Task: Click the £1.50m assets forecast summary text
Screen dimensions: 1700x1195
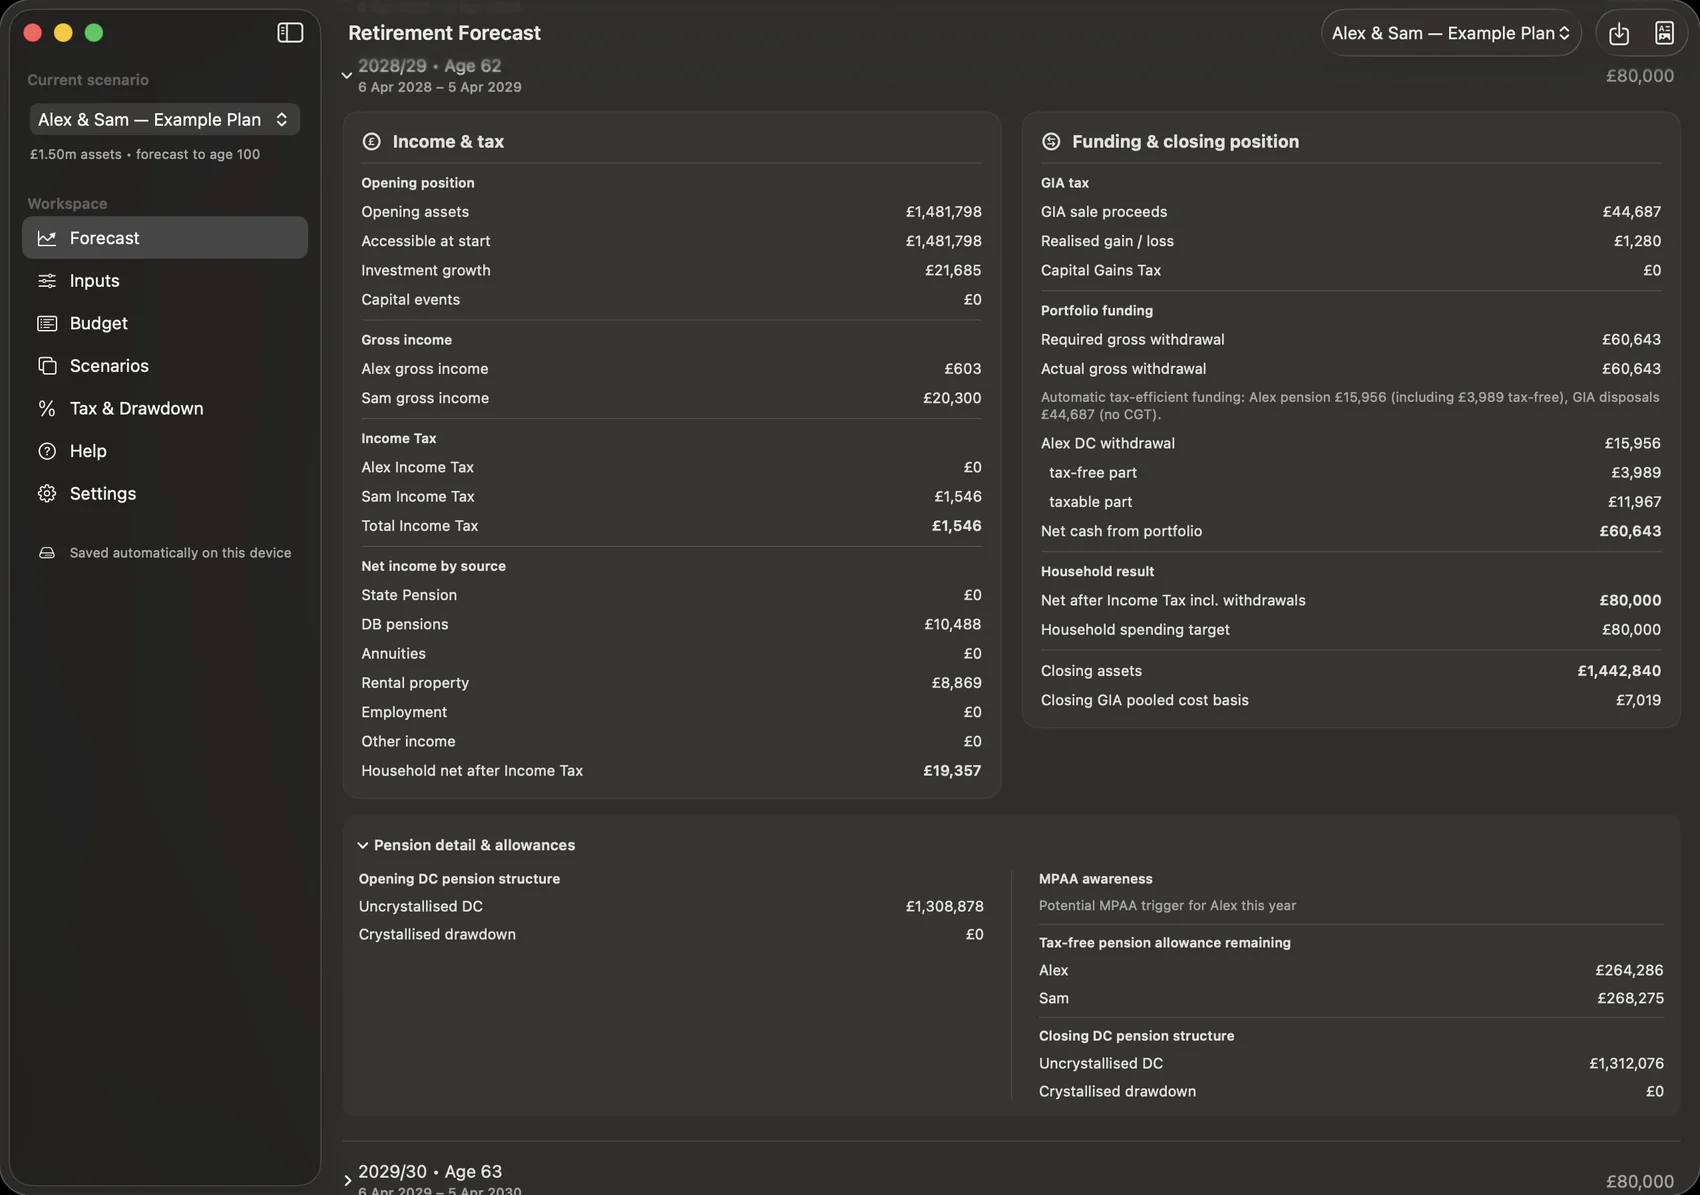Action: (145, 155)
